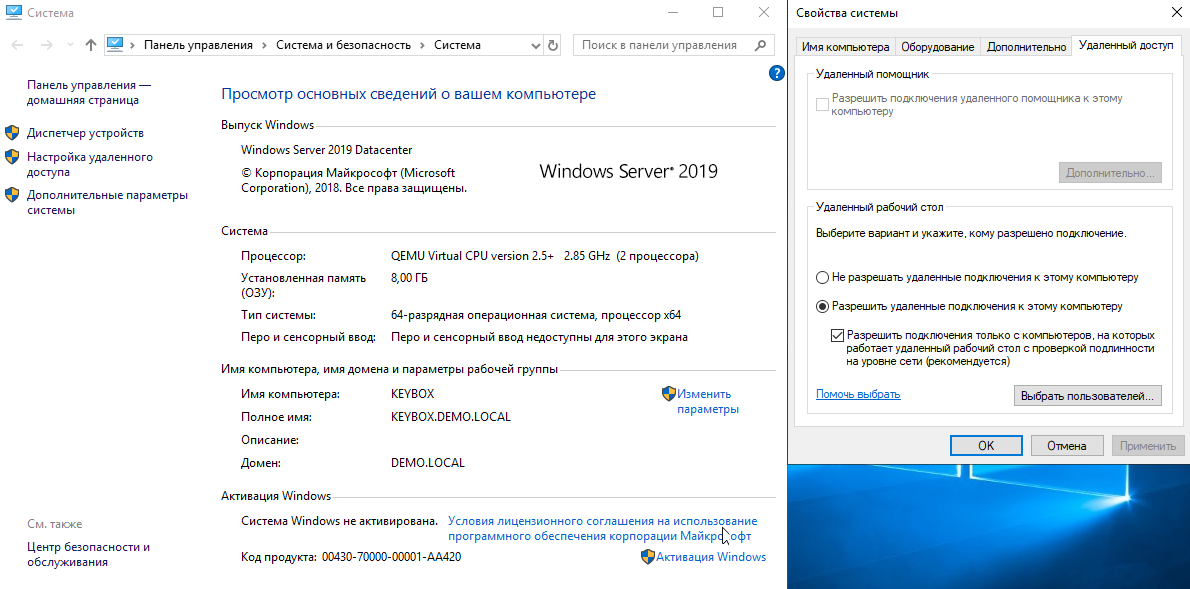
Task: Click the Up arrow navigation icon
Action: (91, 45)
